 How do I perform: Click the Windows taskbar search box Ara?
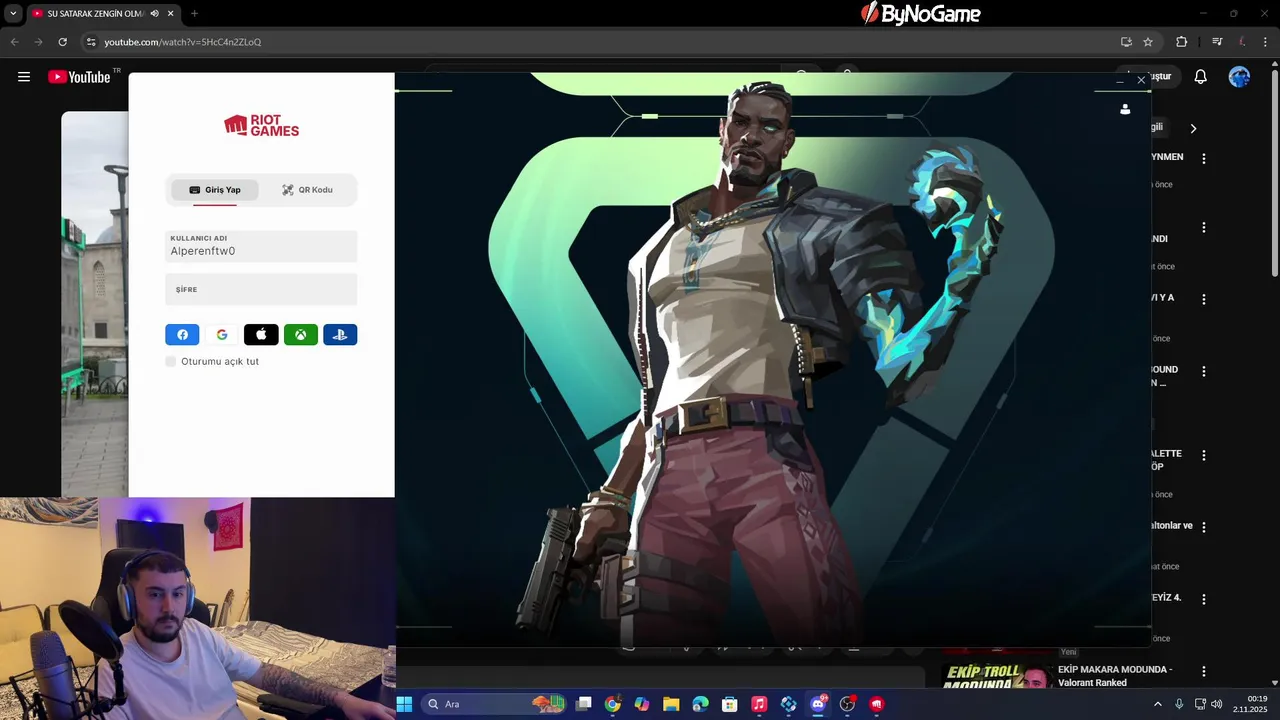(495, 704)
